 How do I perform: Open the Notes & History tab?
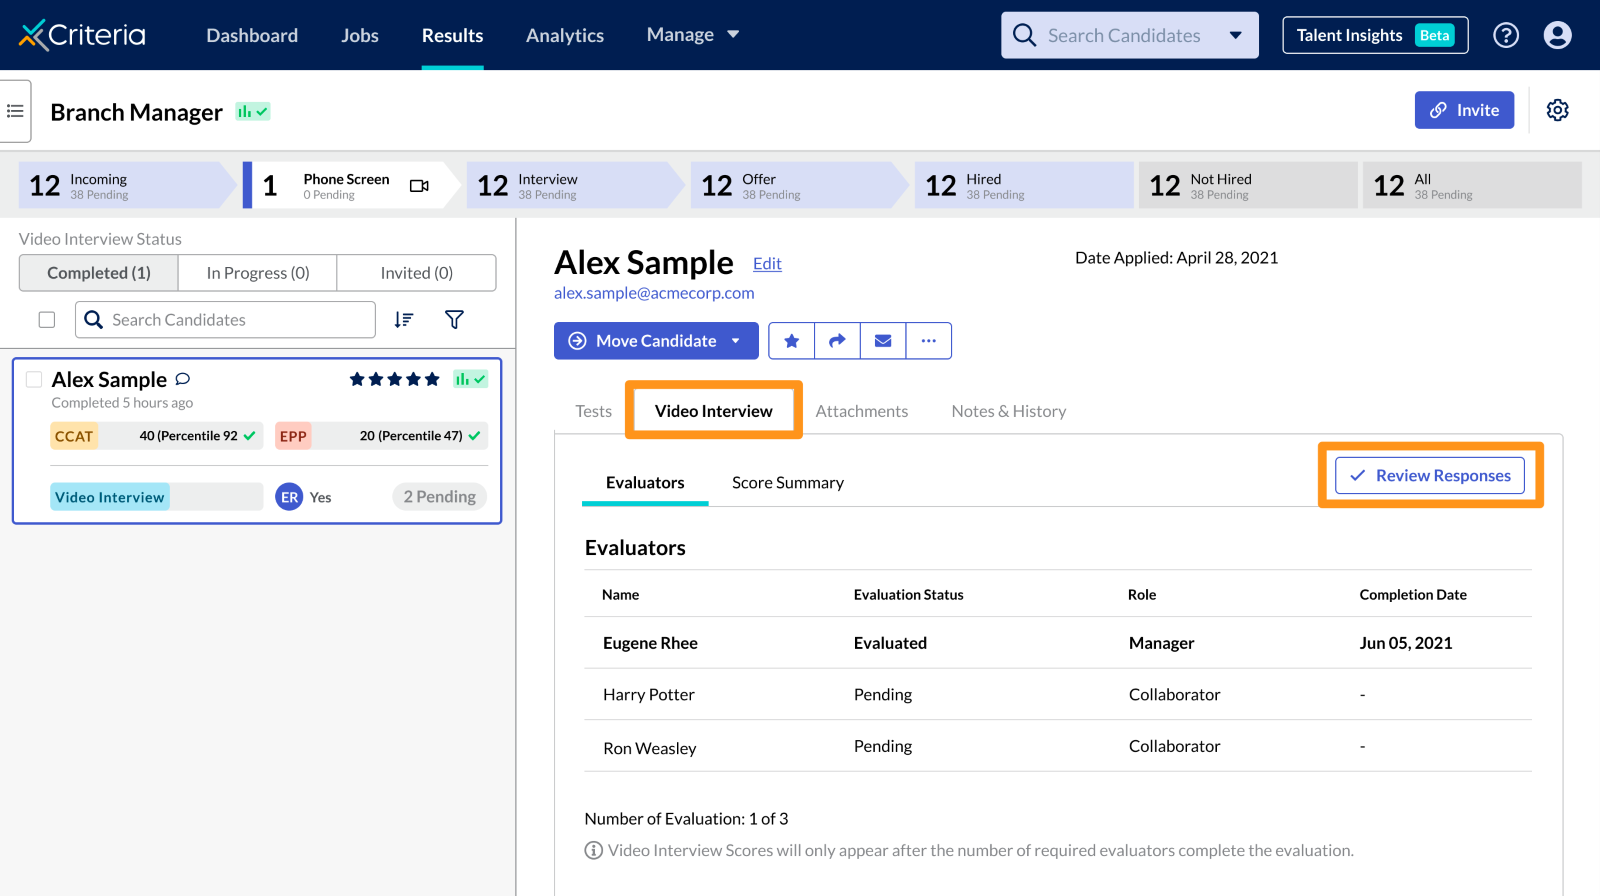1008,411
